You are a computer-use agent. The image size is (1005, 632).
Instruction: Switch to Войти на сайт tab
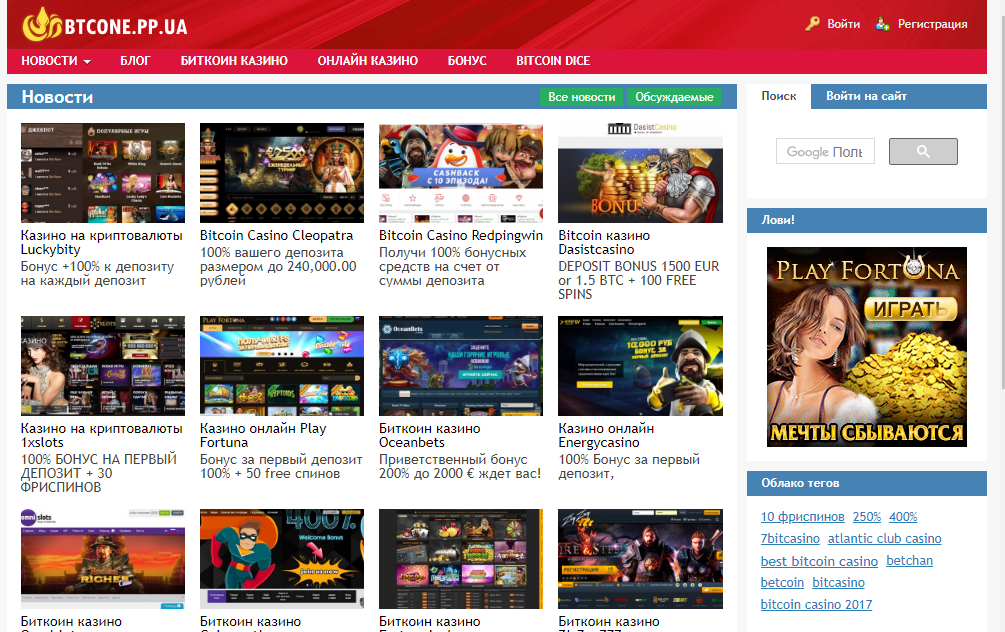[x=867, y=96]
